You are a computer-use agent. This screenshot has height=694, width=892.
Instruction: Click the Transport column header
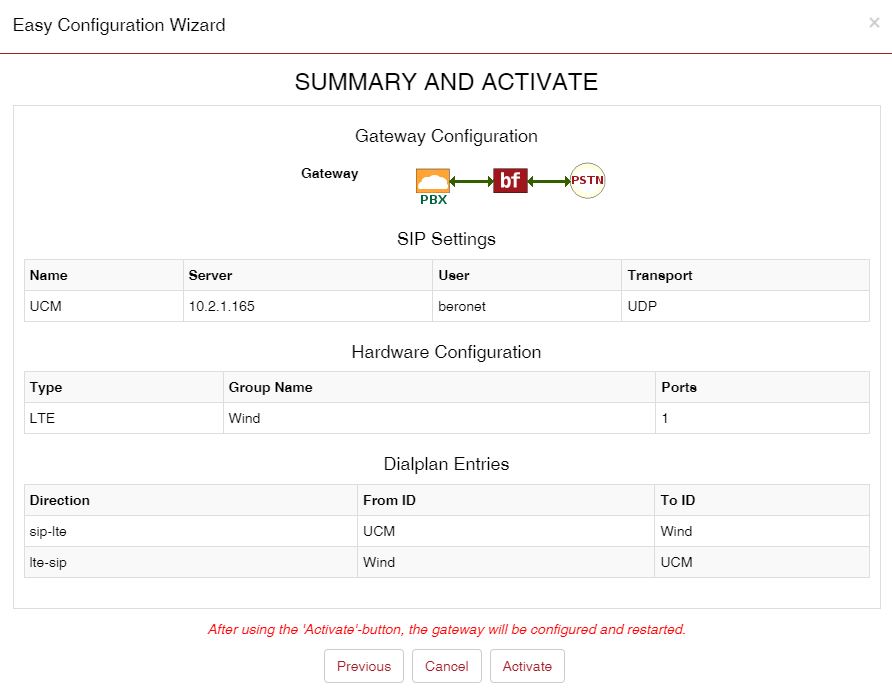tap(660, 275)
